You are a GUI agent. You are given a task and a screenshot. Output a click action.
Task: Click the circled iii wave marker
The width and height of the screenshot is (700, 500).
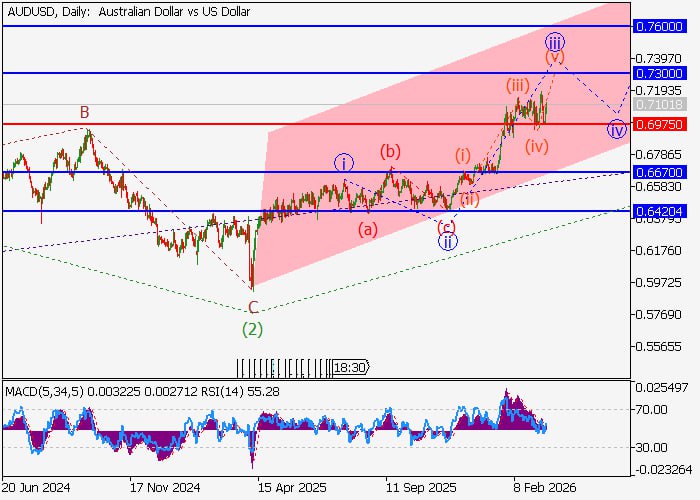pos(555,41)
